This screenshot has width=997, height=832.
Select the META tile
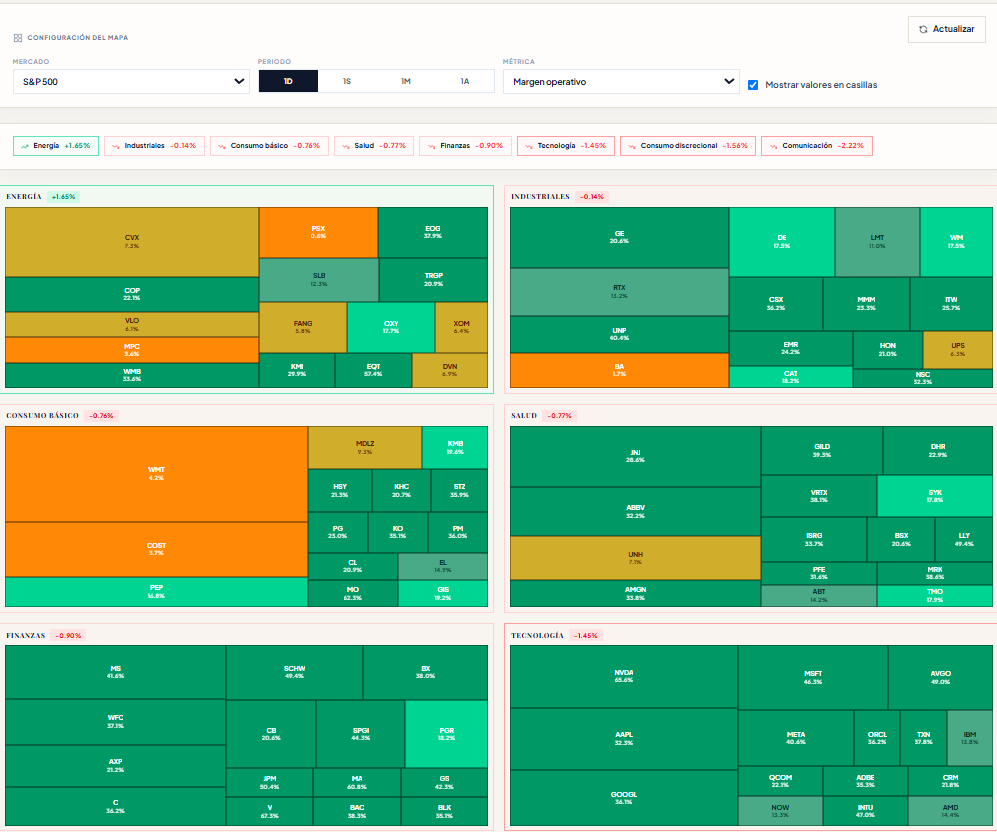(795, 738)
